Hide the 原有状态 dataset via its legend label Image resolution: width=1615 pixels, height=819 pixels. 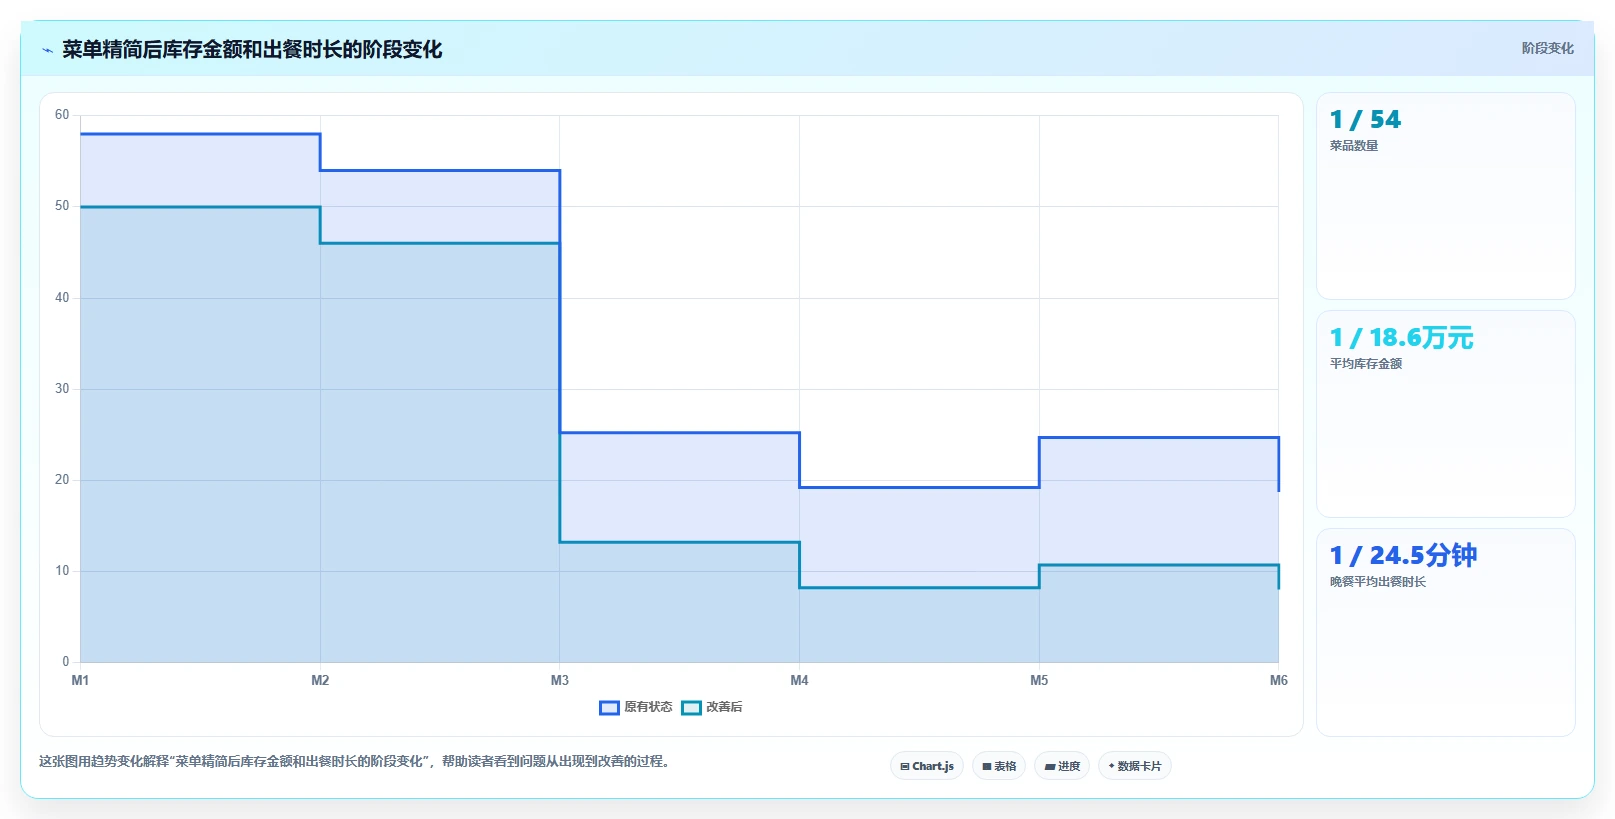[x=648, y=707]
